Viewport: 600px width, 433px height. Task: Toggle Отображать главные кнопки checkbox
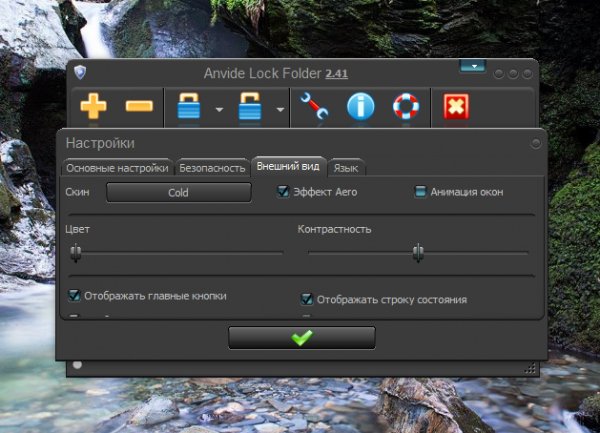point(74,295)
